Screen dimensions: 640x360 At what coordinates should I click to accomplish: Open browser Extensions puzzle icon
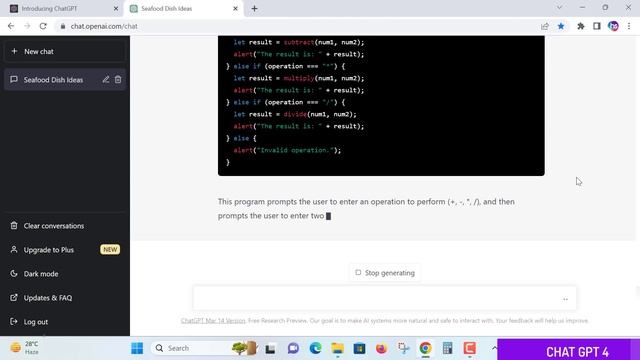click(580, 26)
